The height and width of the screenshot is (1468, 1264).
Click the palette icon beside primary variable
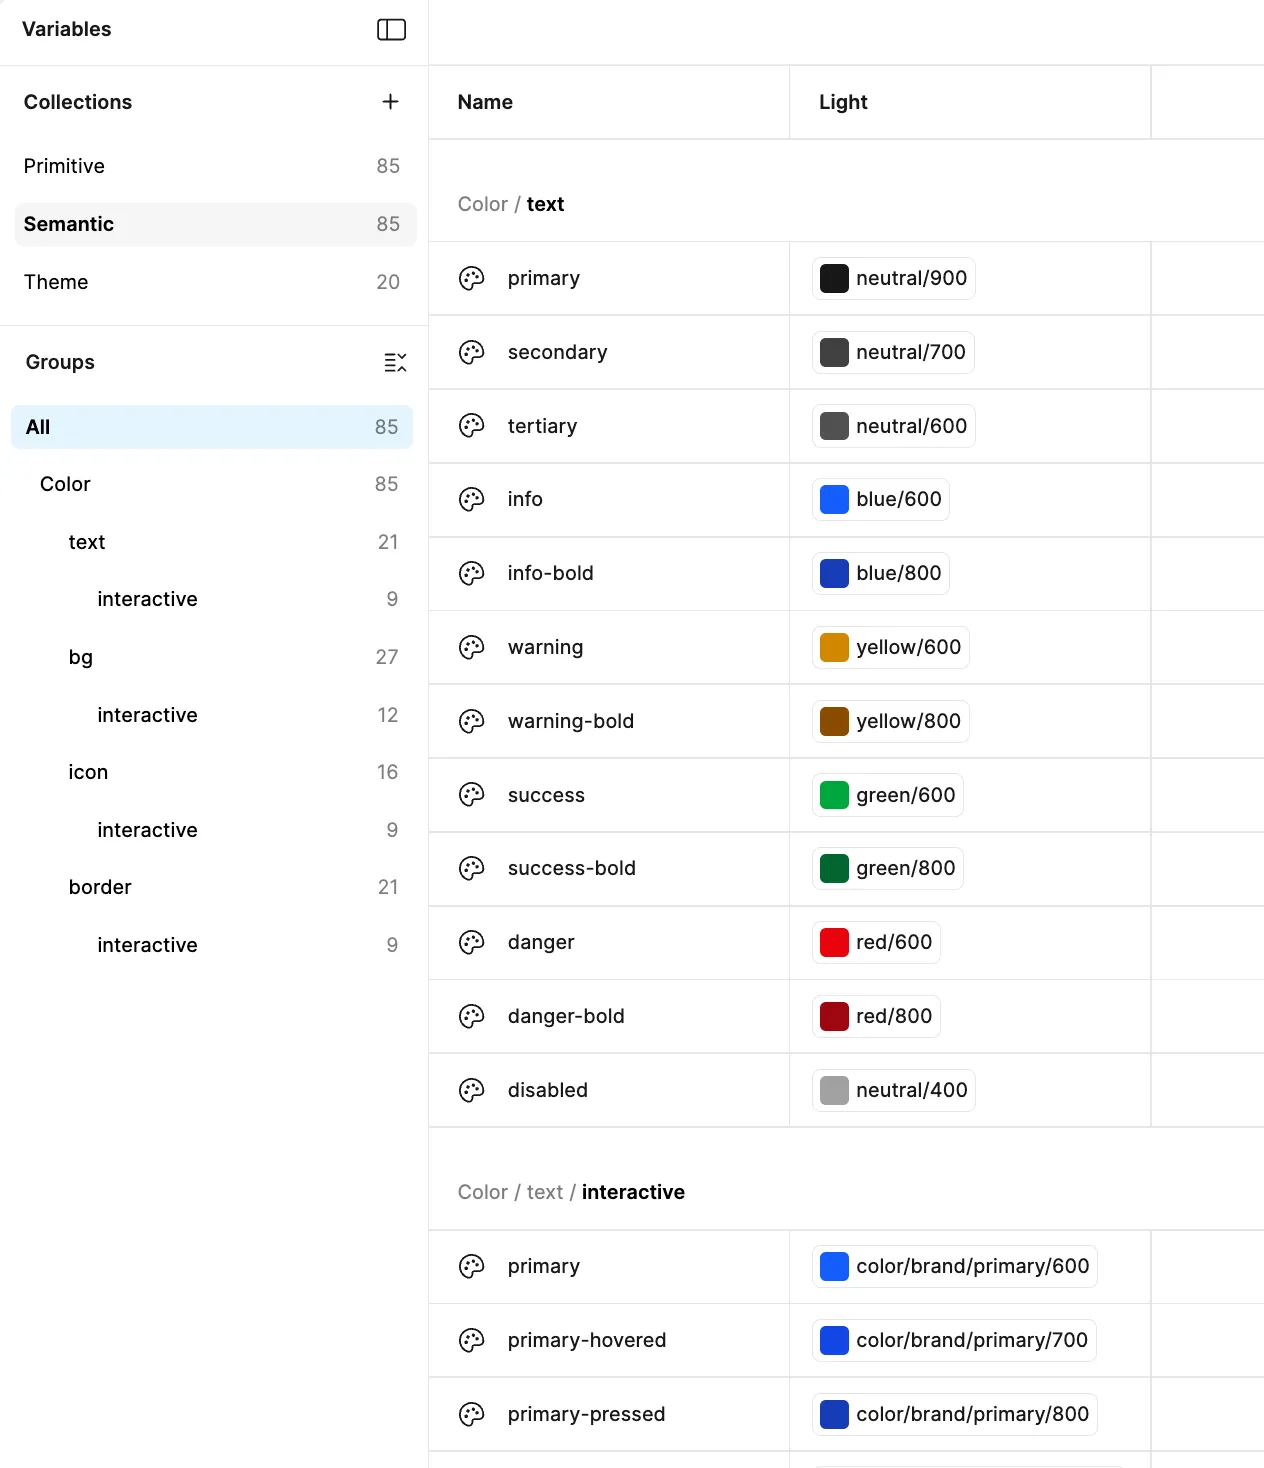[x=471, y=278]
